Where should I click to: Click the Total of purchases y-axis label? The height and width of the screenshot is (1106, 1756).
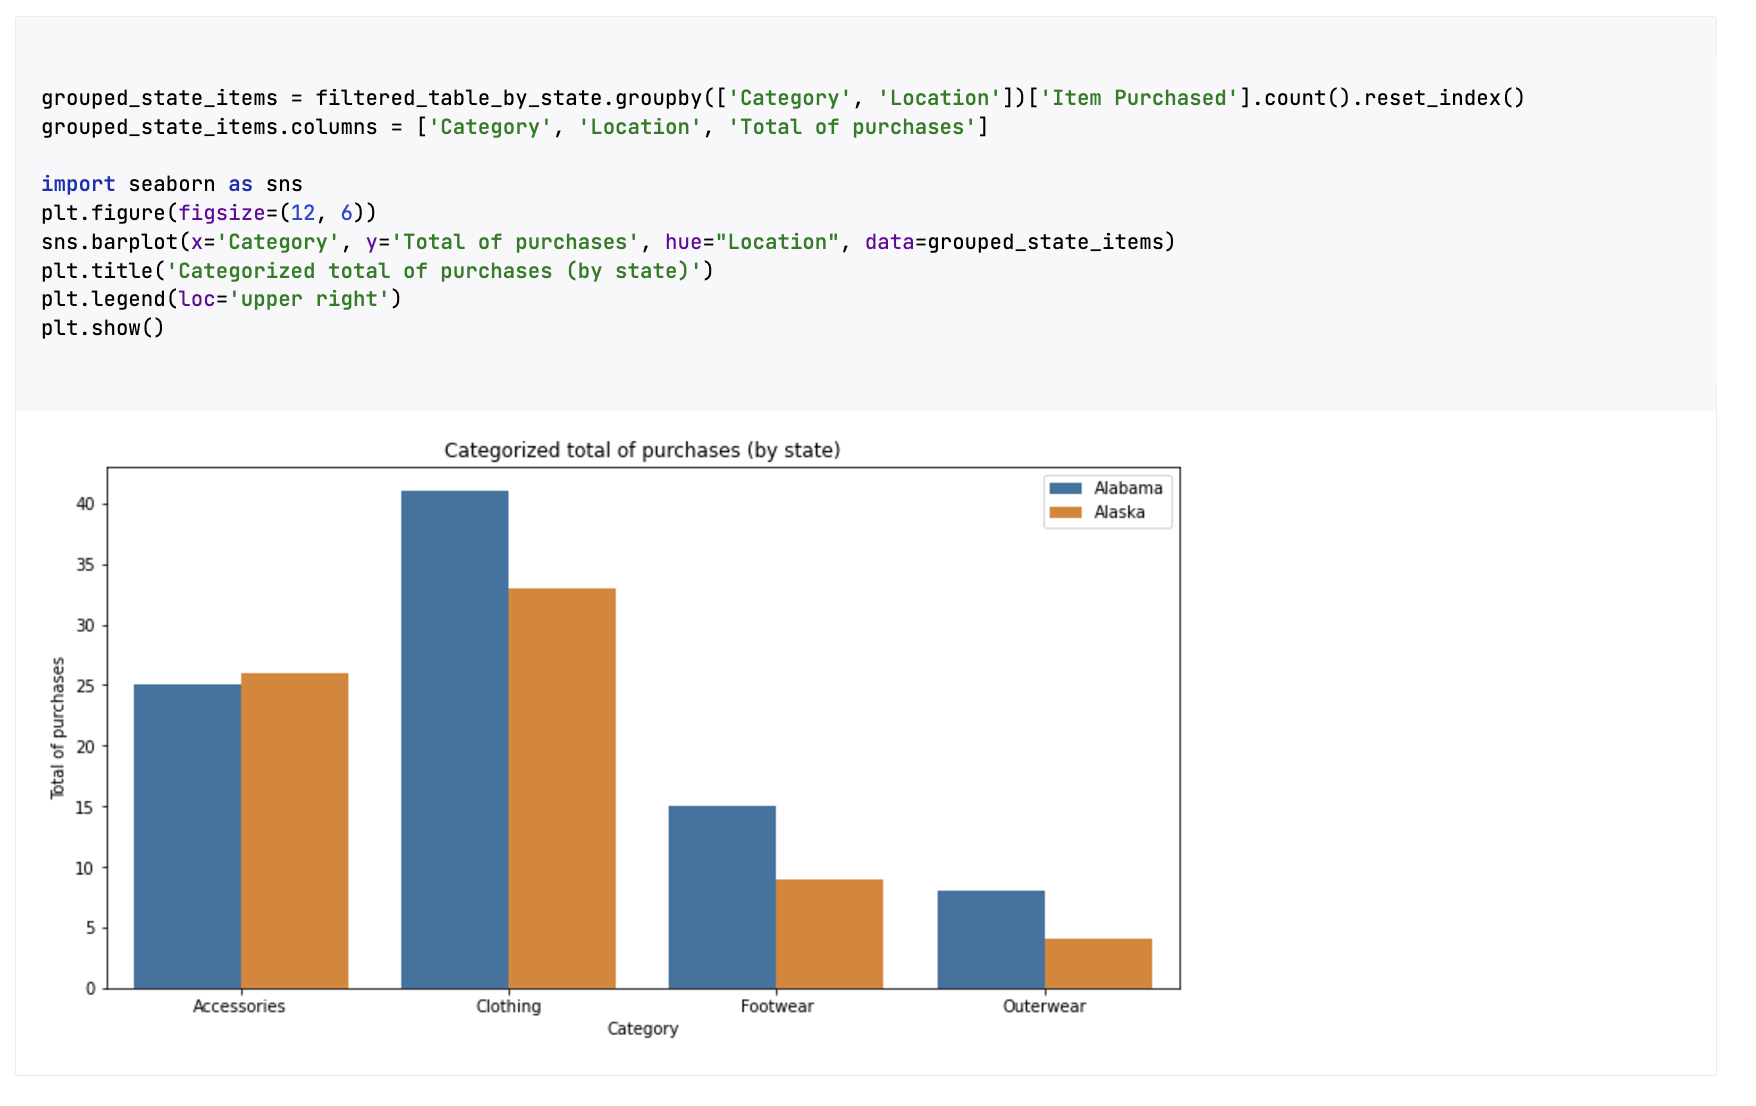57,725
